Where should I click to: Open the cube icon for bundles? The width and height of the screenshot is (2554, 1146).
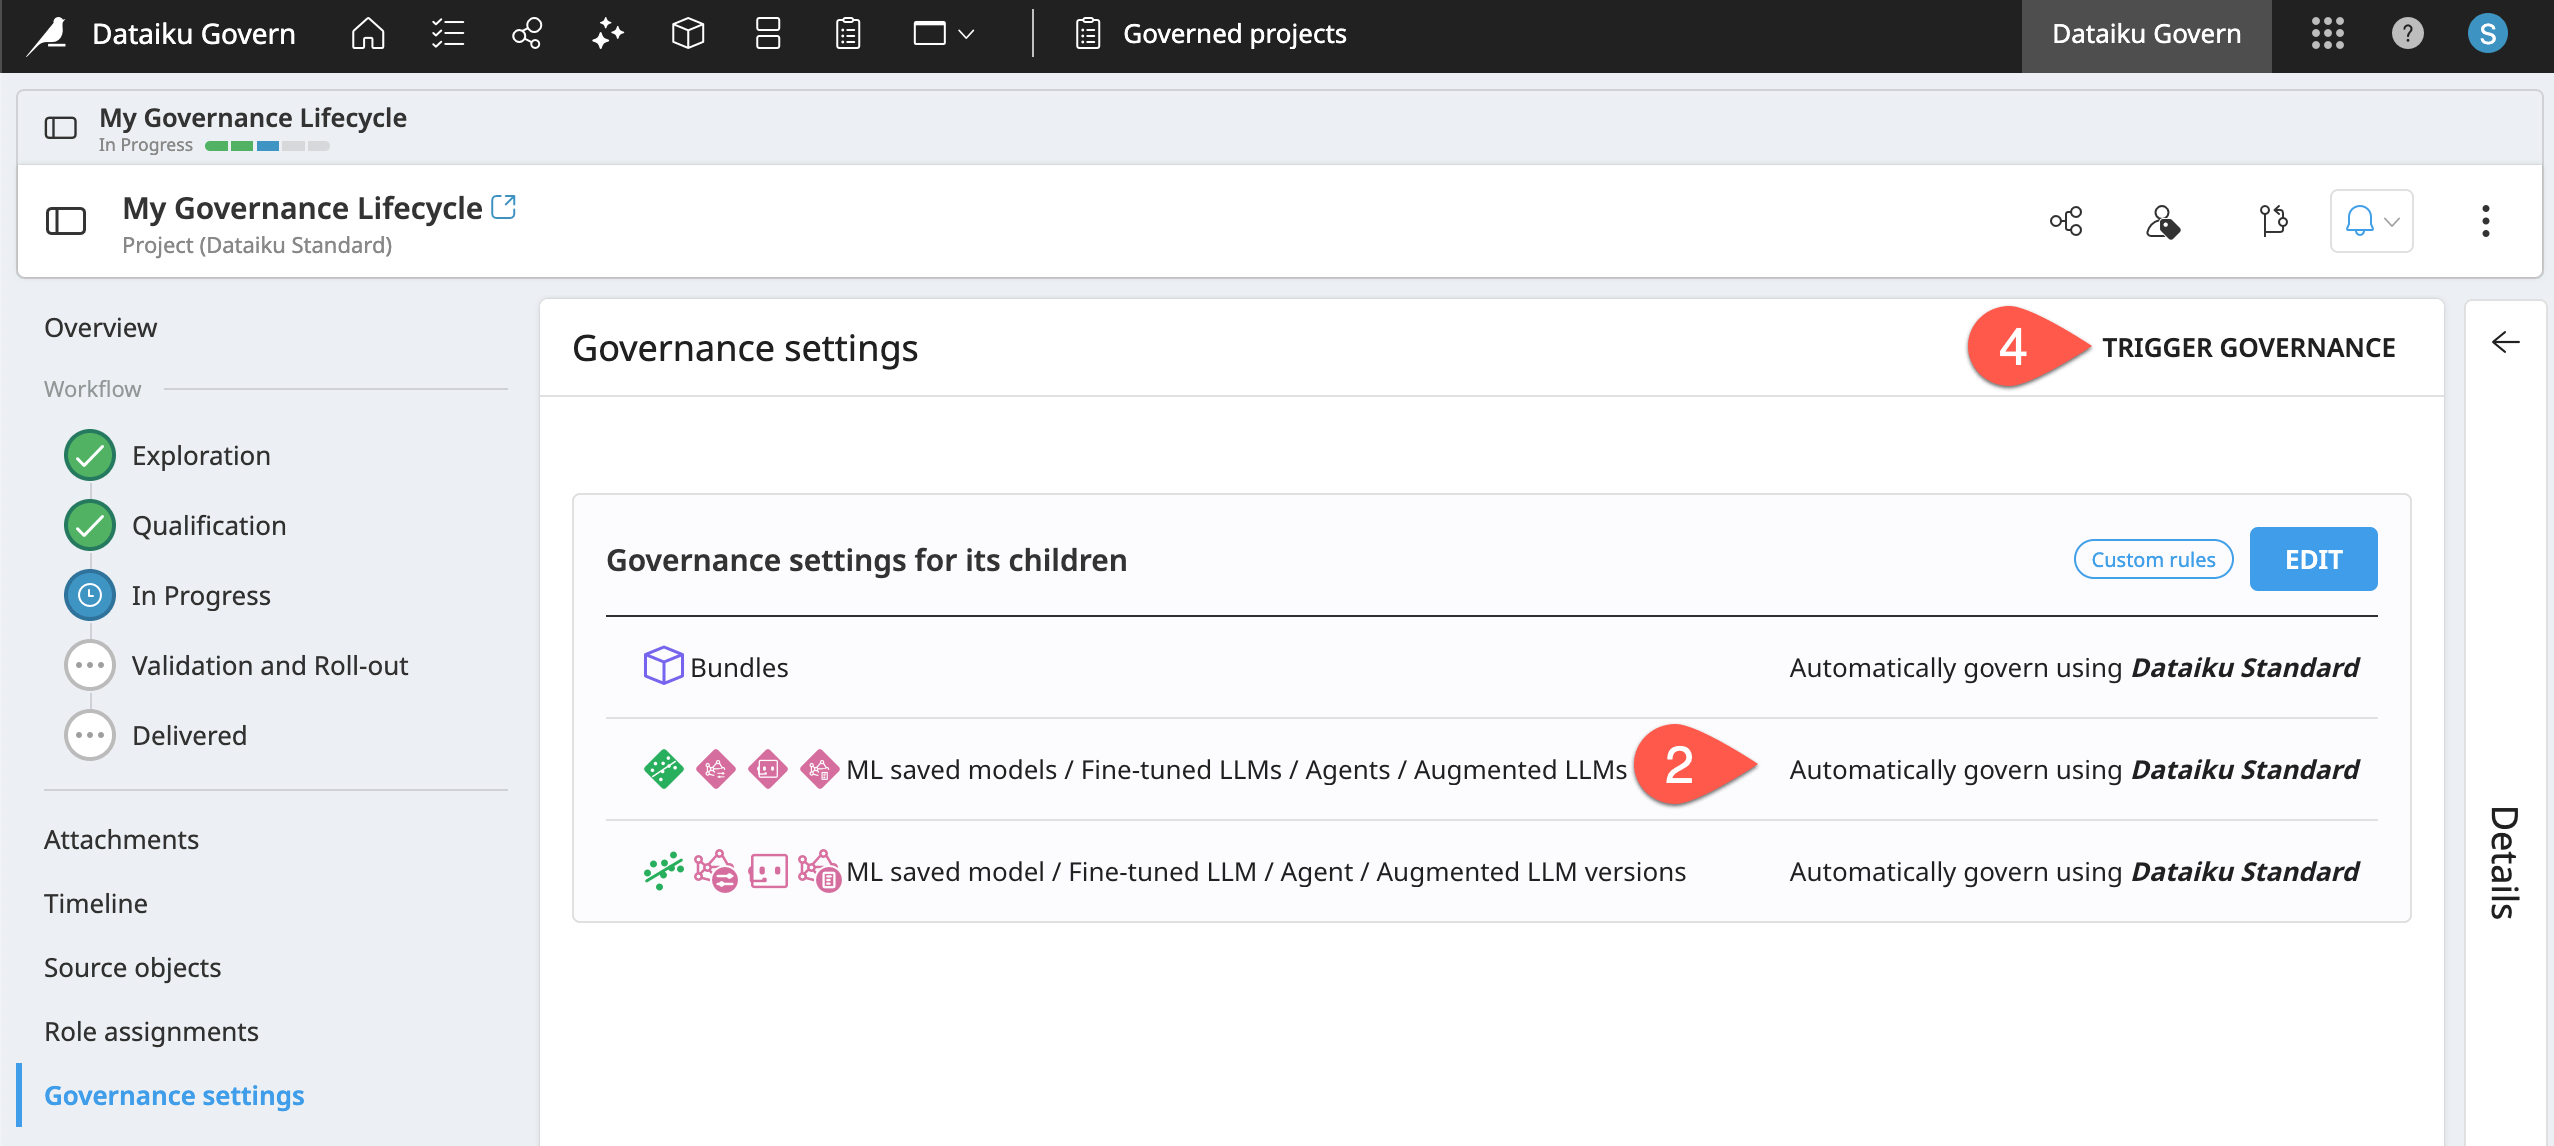687,33
